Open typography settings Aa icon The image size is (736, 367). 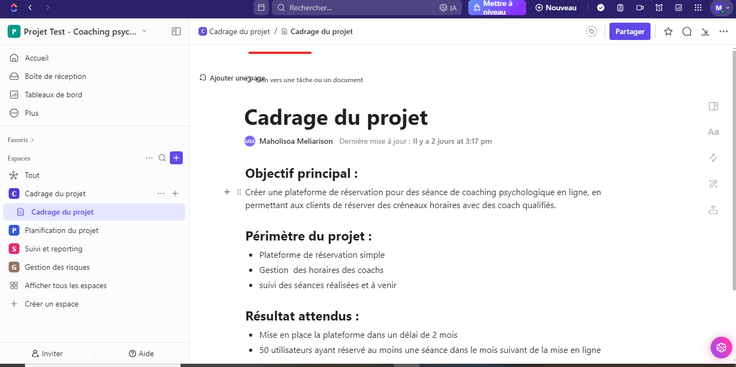tap(713, 132)
